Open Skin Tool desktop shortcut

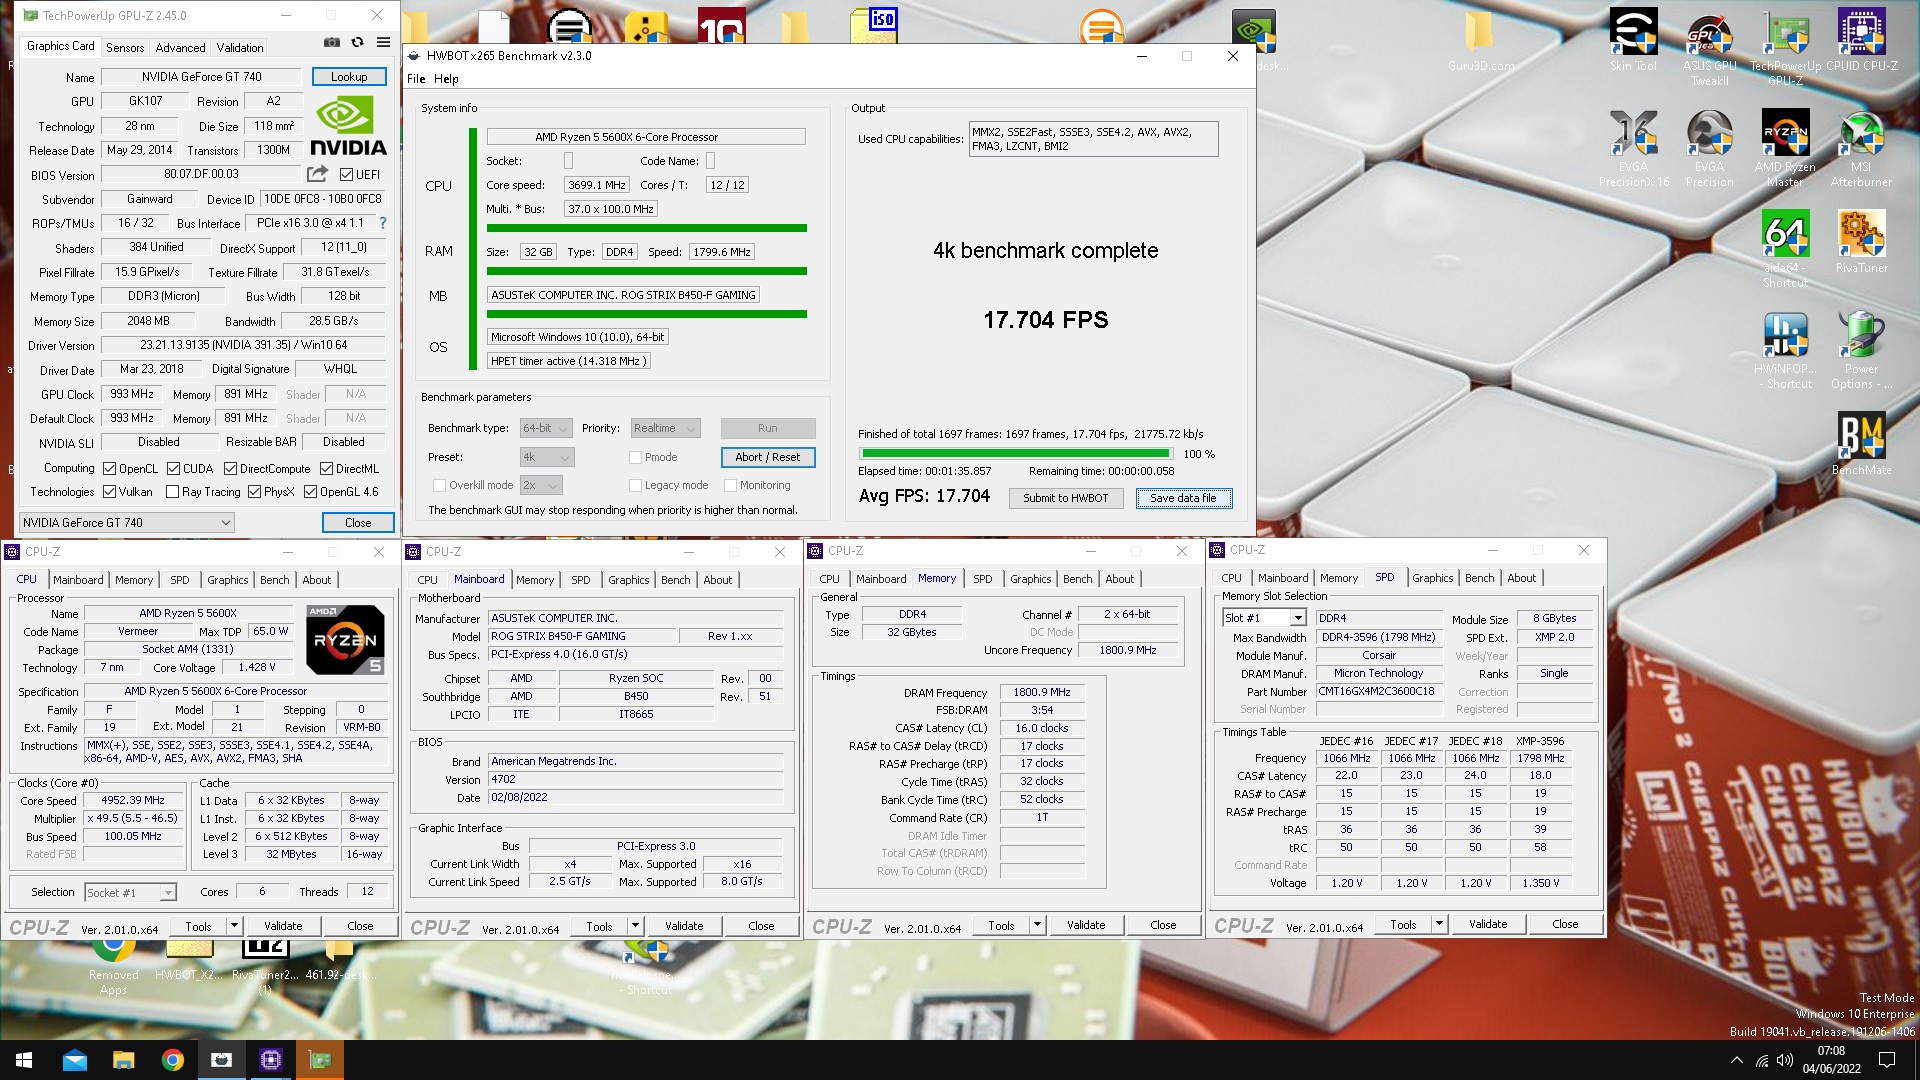click(x=1633, y=41)
